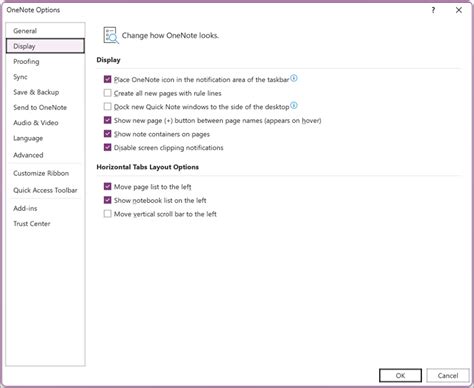Toggle Show new page (+) button checkbox

[107, 120]
